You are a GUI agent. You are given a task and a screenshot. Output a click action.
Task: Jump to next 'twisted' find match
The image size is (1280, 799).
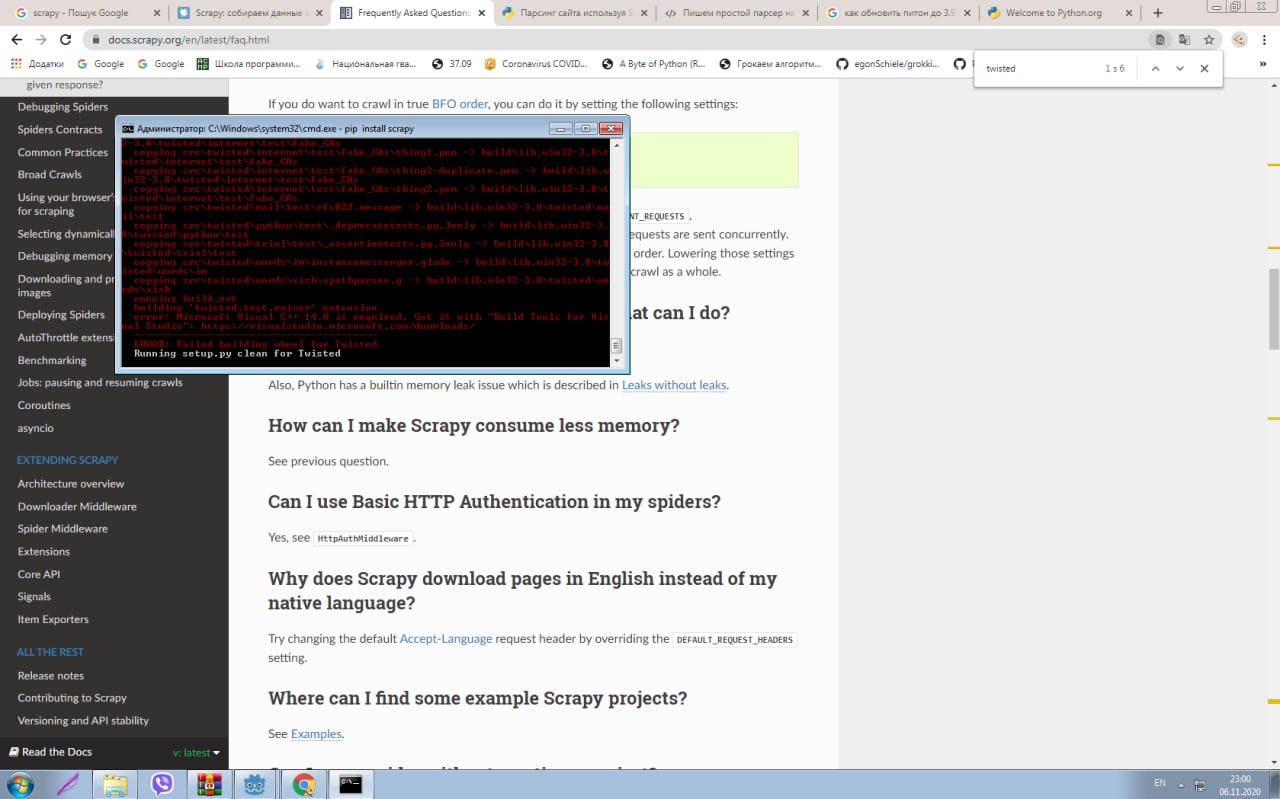coord(1180,69)
